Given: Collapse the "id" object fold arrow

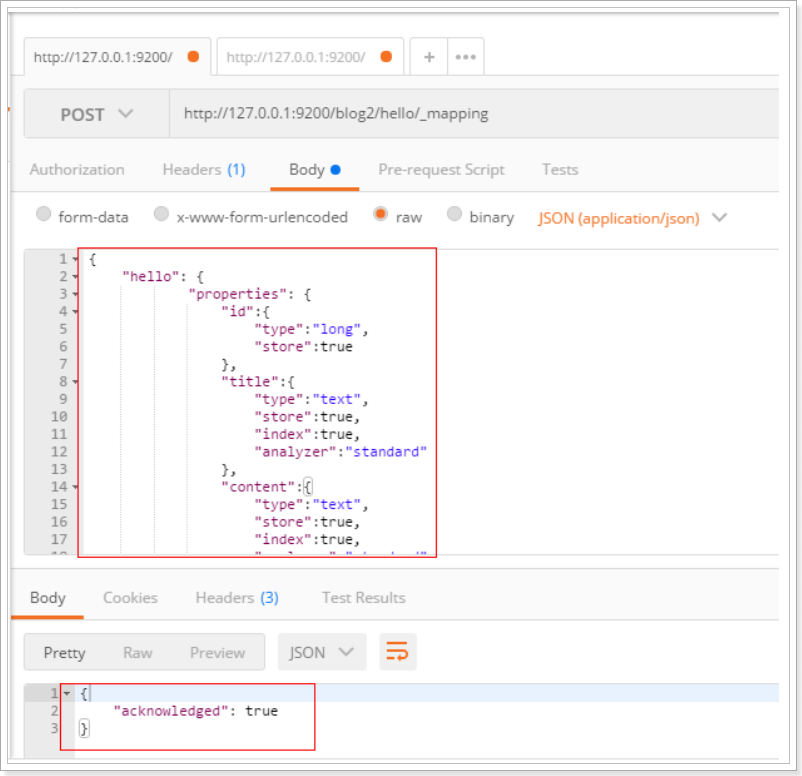Looking at the screenshot, I should 75,312.
